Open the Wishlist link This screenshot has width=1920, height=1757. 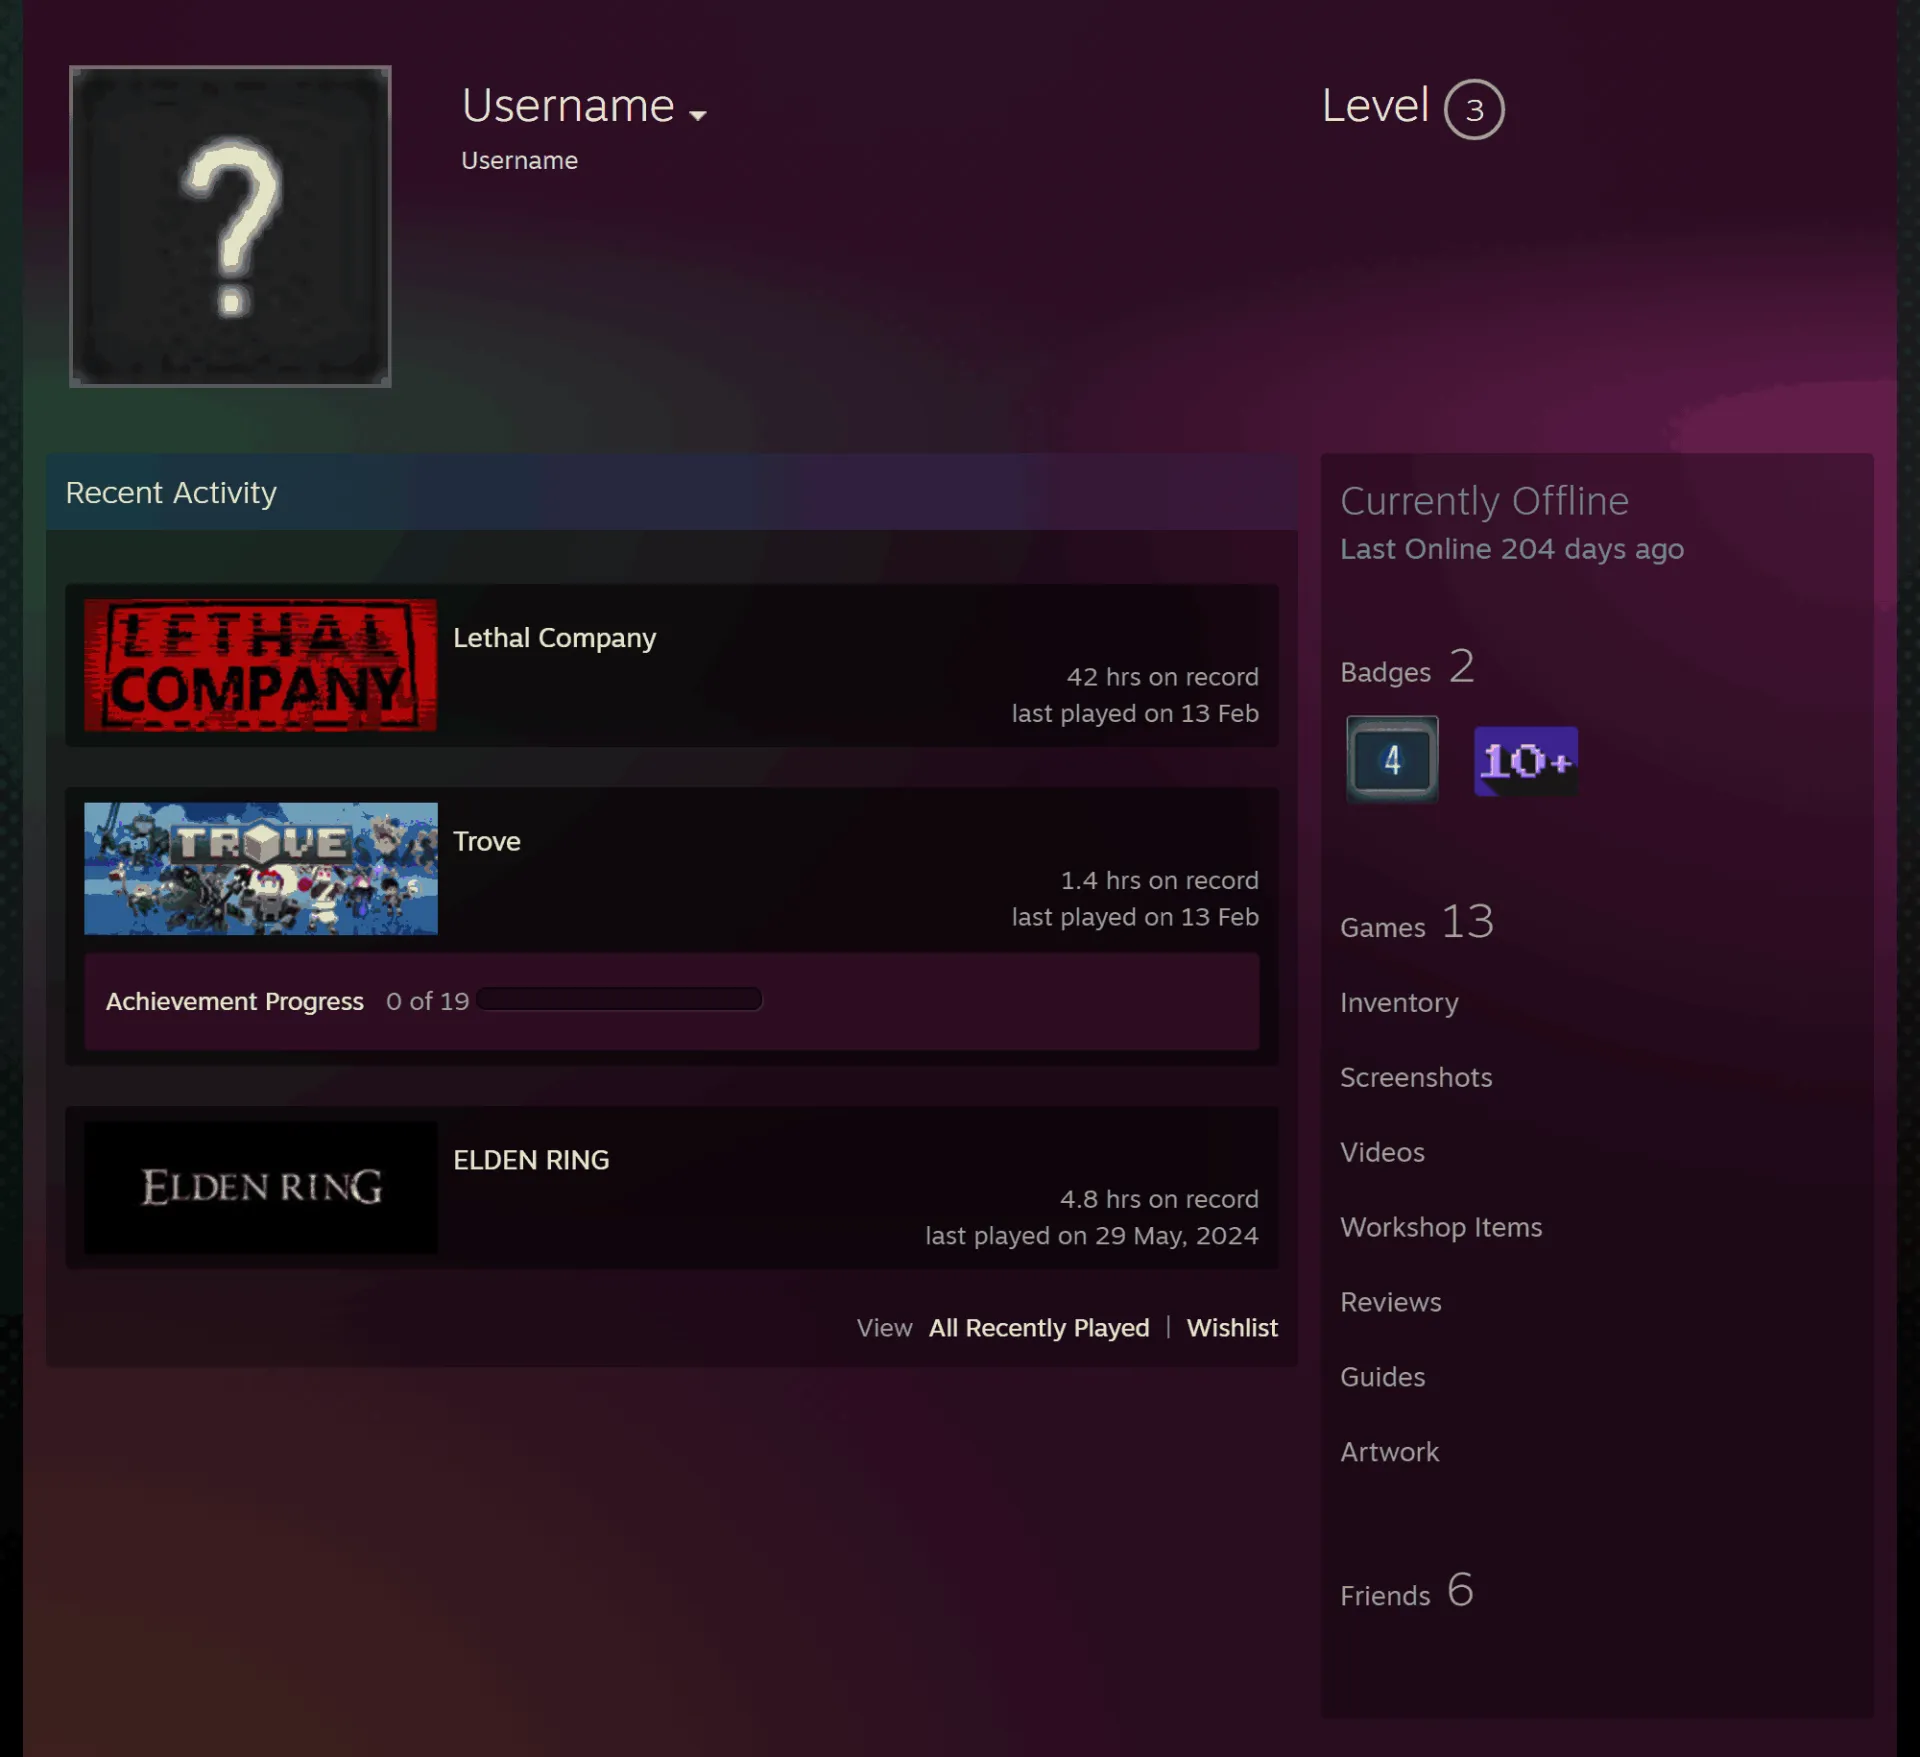pos(1232,1328)
